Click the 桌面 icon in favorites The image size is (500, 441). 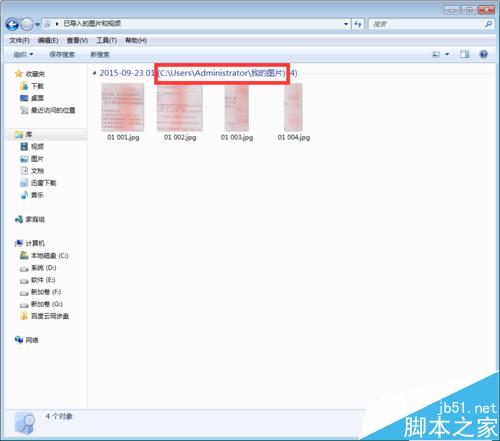(24, 98)
